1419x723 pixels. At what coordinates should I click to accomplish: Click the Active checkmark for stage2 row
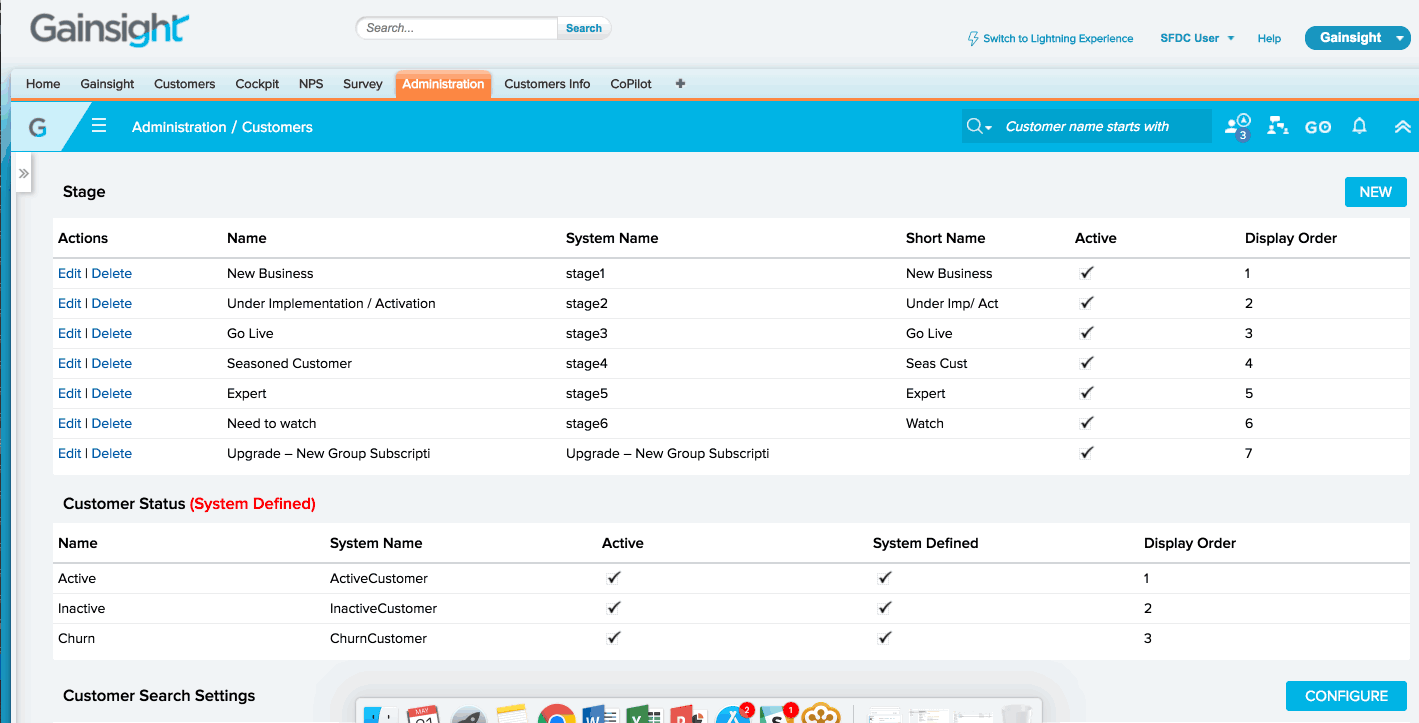1087,302
